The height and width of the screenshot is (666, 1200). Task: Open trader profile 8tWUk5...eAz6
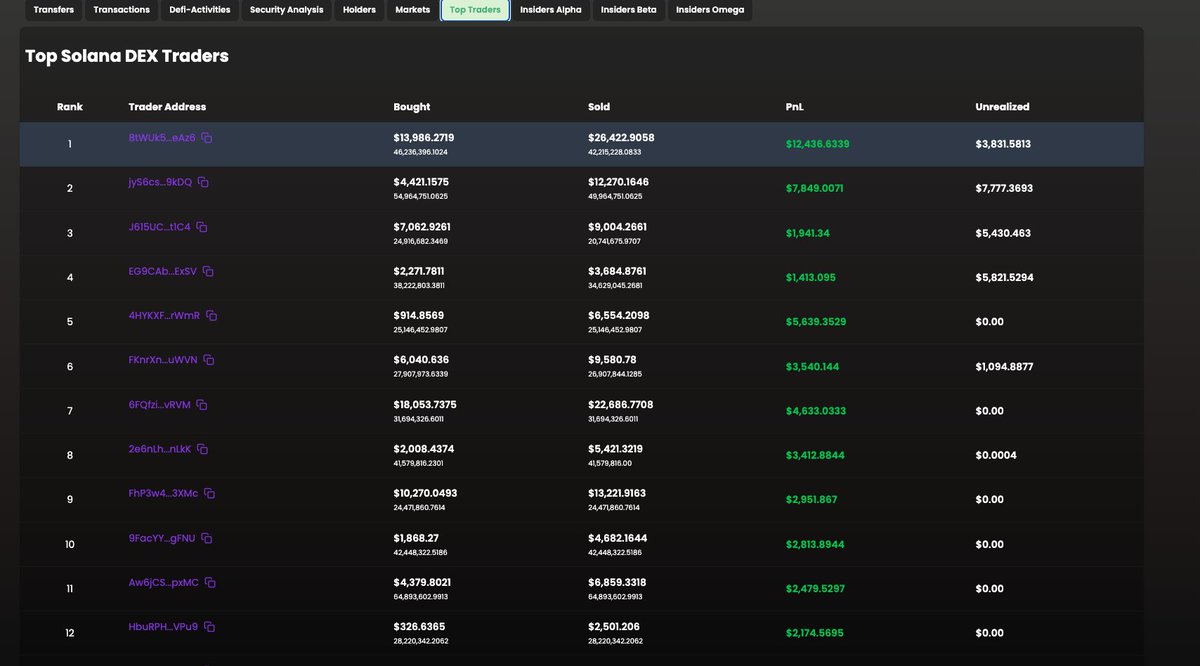click(x=161, y=139)
